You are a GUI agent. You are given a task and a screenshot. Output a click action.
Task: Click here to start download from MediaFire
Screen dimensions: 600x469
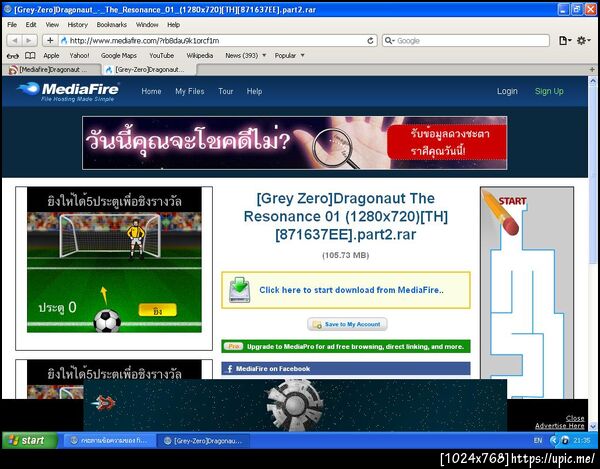(x=346, y=290)
